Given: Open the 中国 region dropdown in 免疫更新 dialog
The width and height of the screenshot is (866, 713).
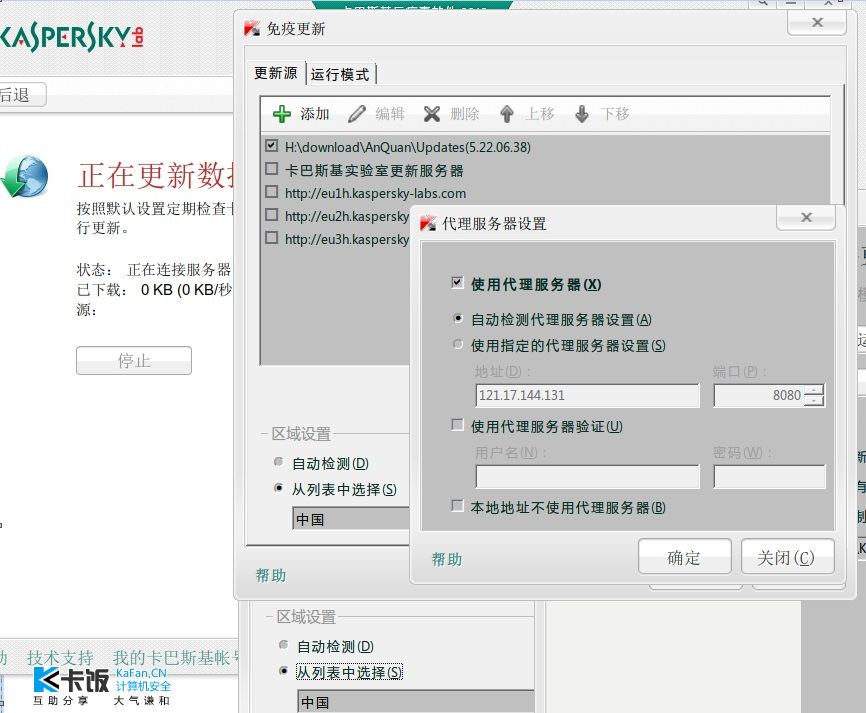Looking at the screenshot, I should [351, 520].
